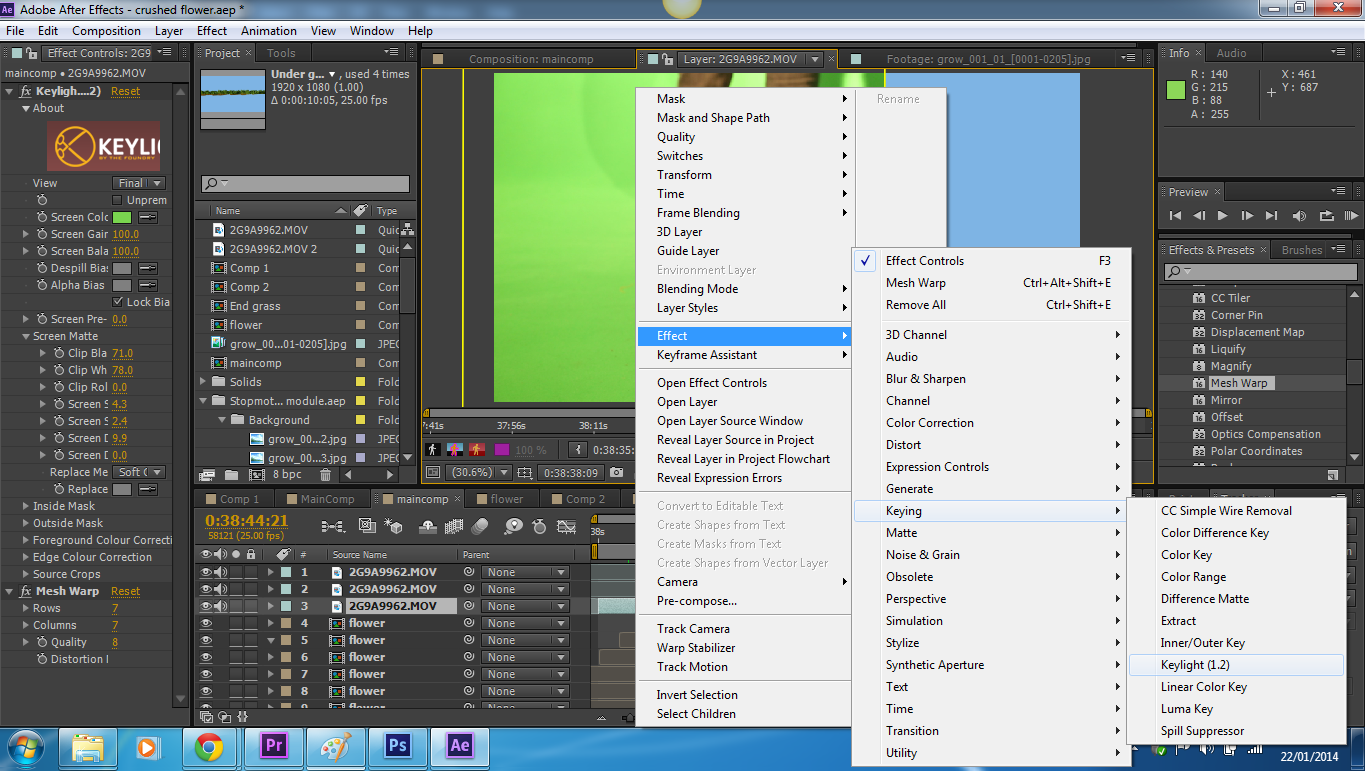Click the new folder icon in Project panel
The height and width of the screenshot is (773, 1367).
point(231,475)
